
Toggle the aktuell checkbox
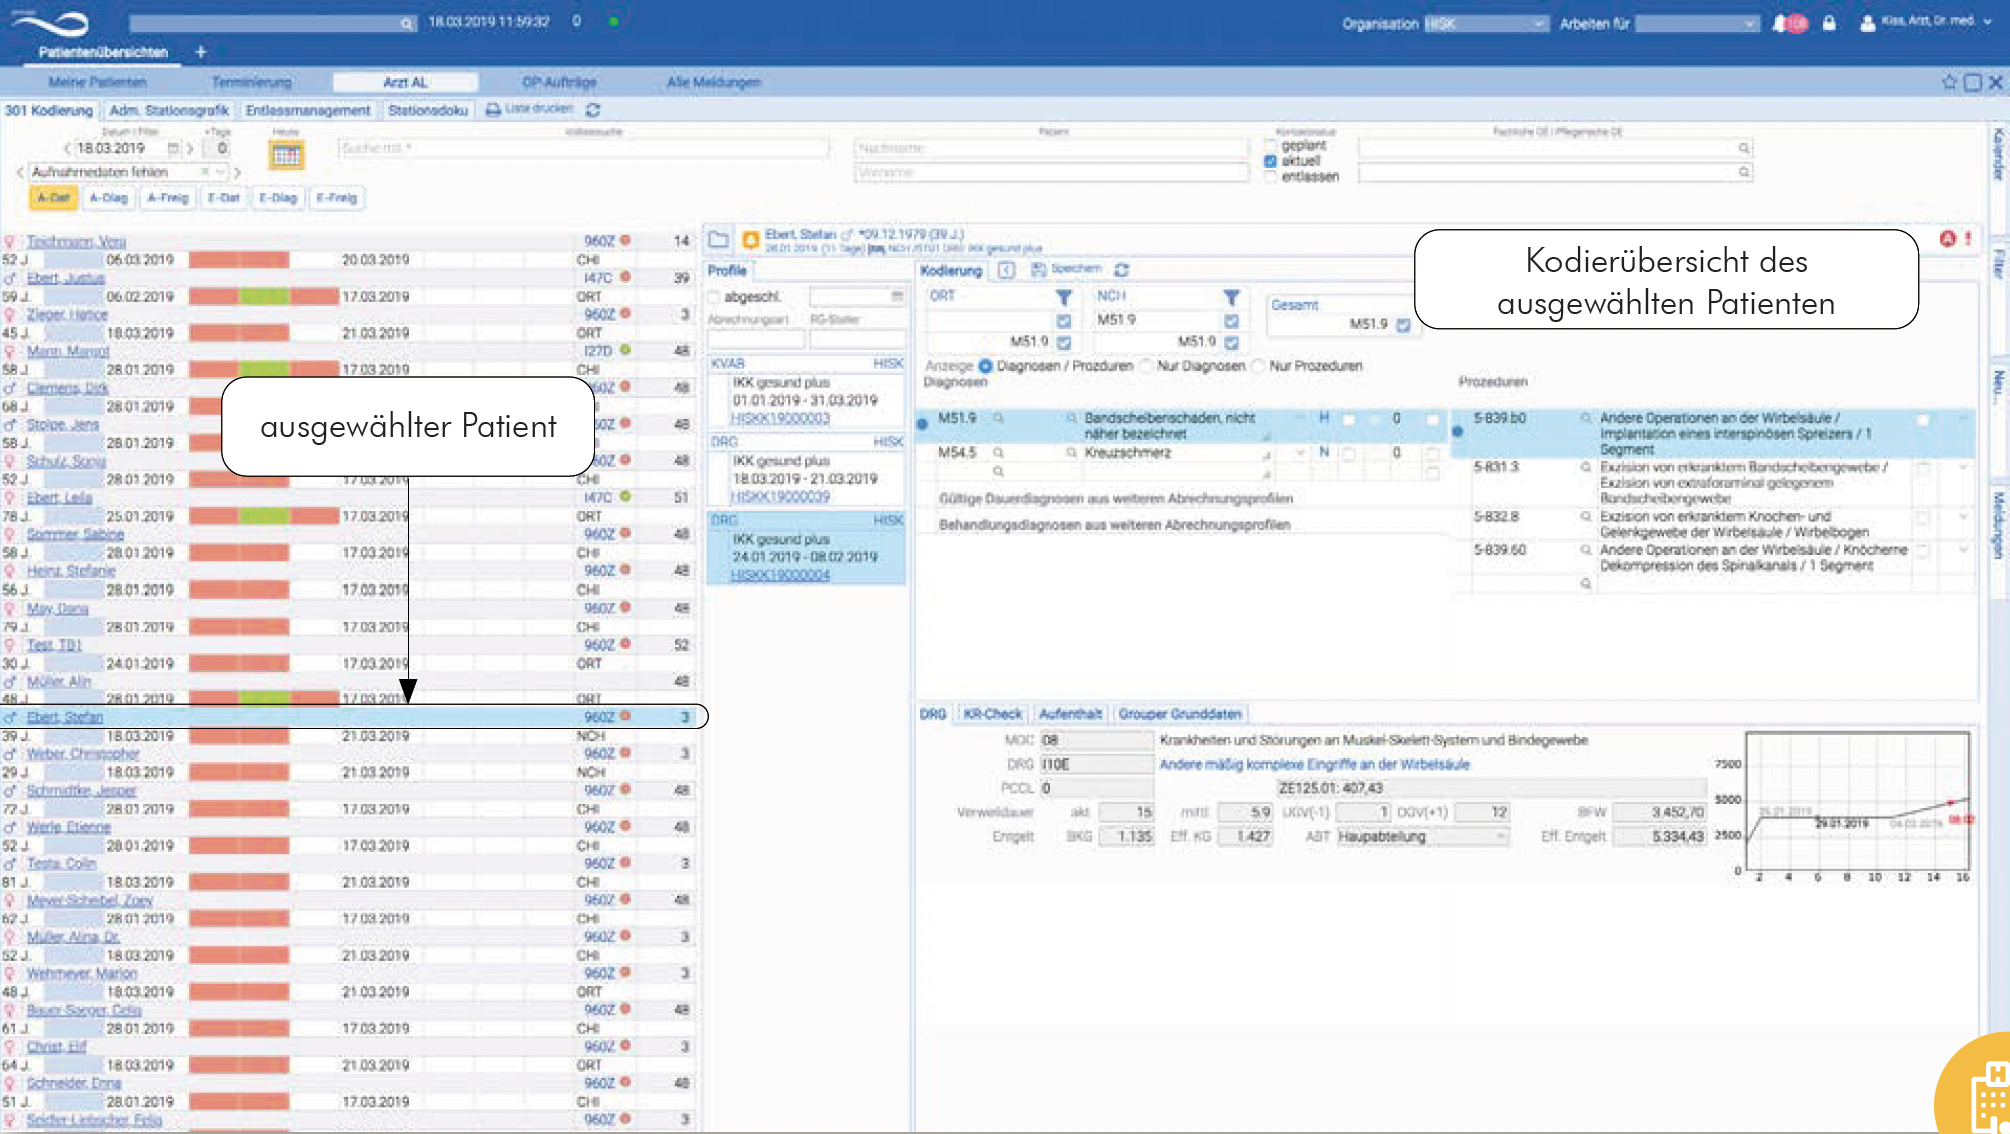pos(1270,161)
